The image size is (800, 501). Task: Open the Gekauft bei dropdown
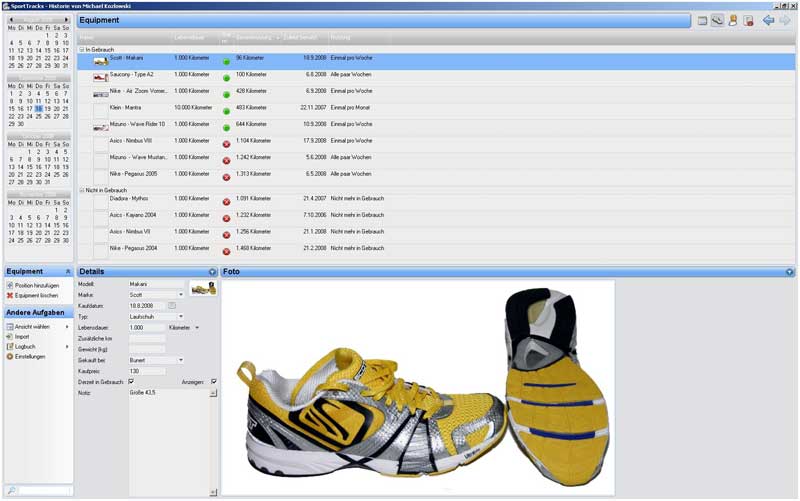(181, 360)
